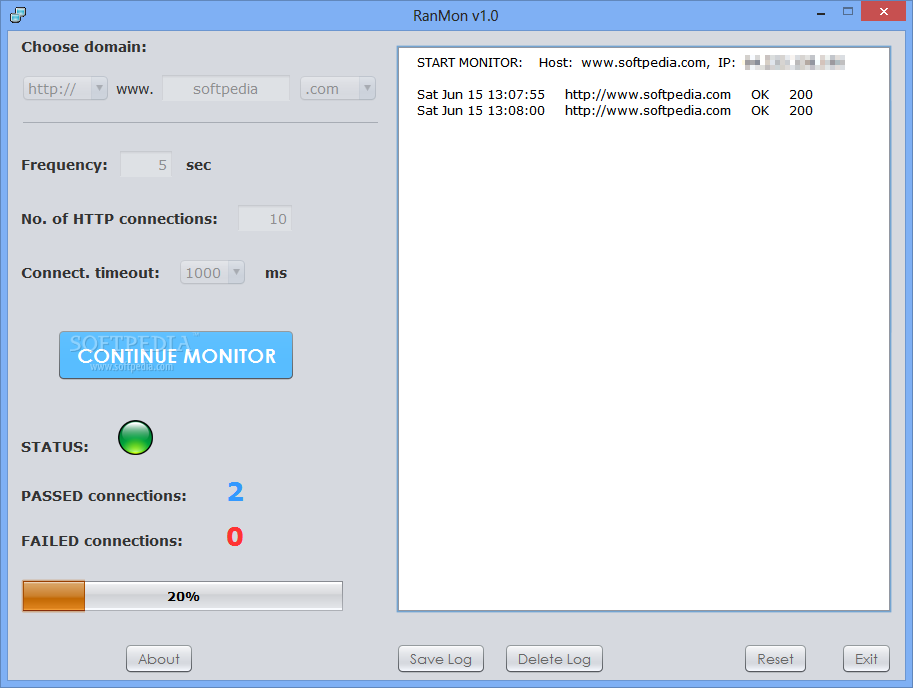Click the log entry at 13:07:55
This screenshot has width=913, height=688.
coord(615,94)
